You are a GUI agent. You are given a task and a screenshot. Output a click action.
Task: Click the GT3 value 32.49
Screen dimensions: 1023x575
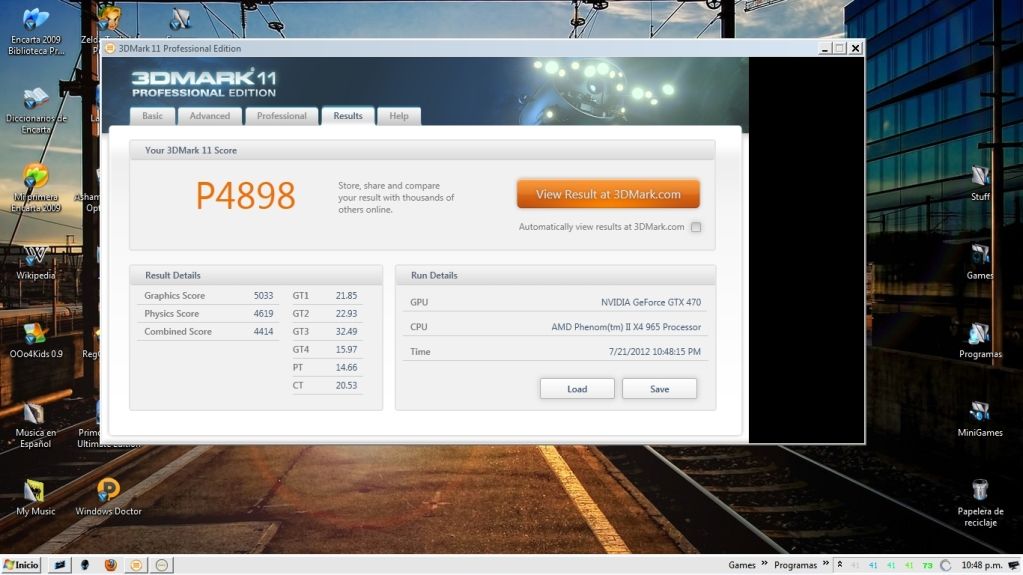click(x=346, y=332)
